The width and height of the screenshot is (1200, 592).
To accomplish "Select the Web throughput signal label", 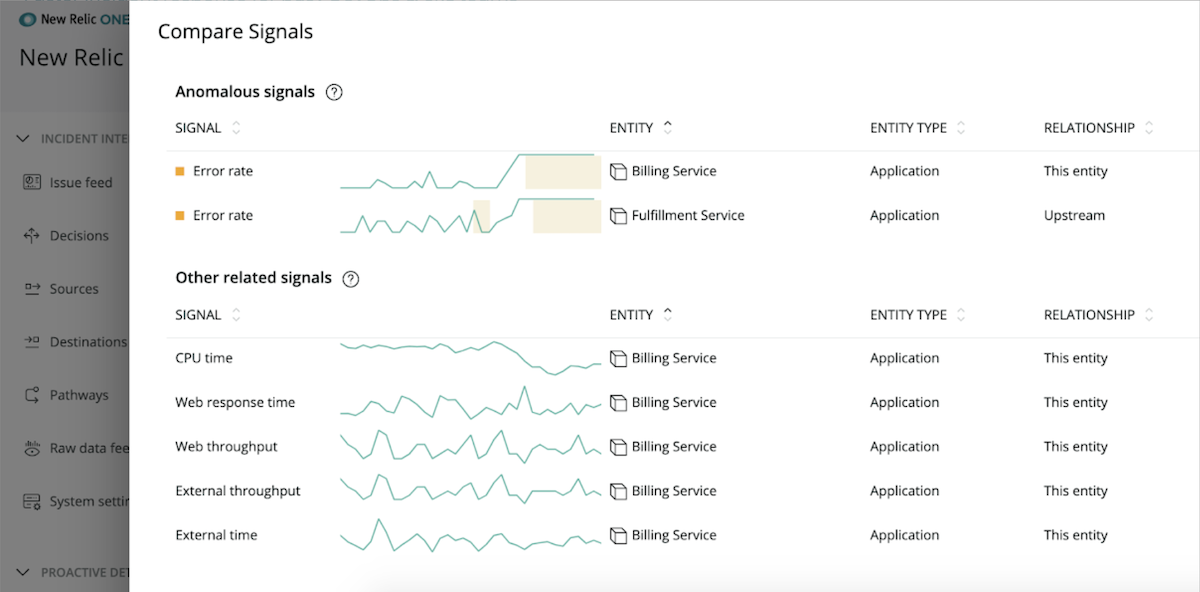I will pyautogui.click(x=226, y=447).
